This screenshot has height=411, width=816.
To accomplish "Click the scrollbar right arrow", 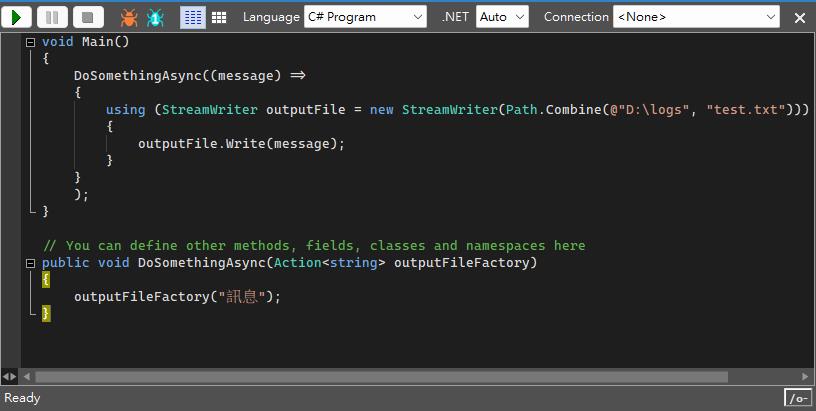I will point(808,377).
